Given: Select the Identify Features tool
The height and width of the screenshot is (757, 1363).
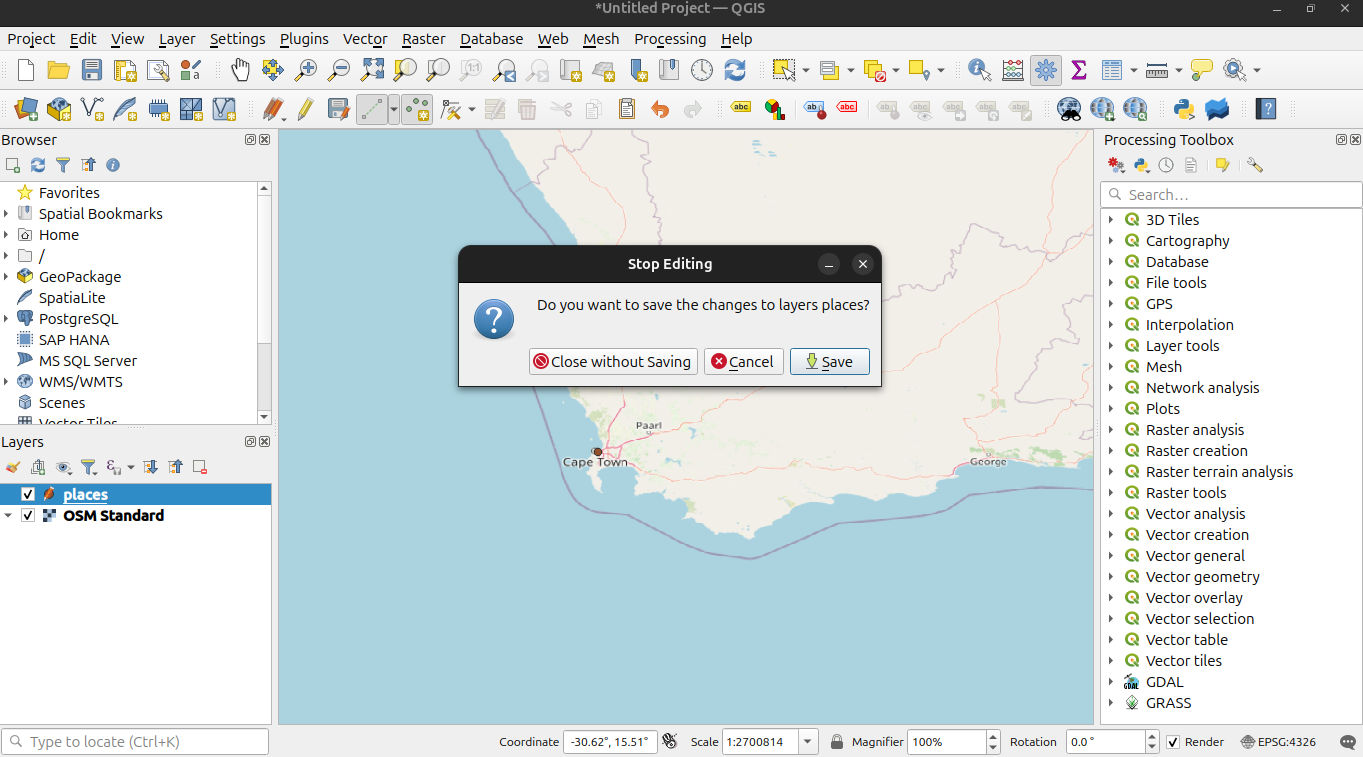Looking at the screenshot, I should (979, 70).
